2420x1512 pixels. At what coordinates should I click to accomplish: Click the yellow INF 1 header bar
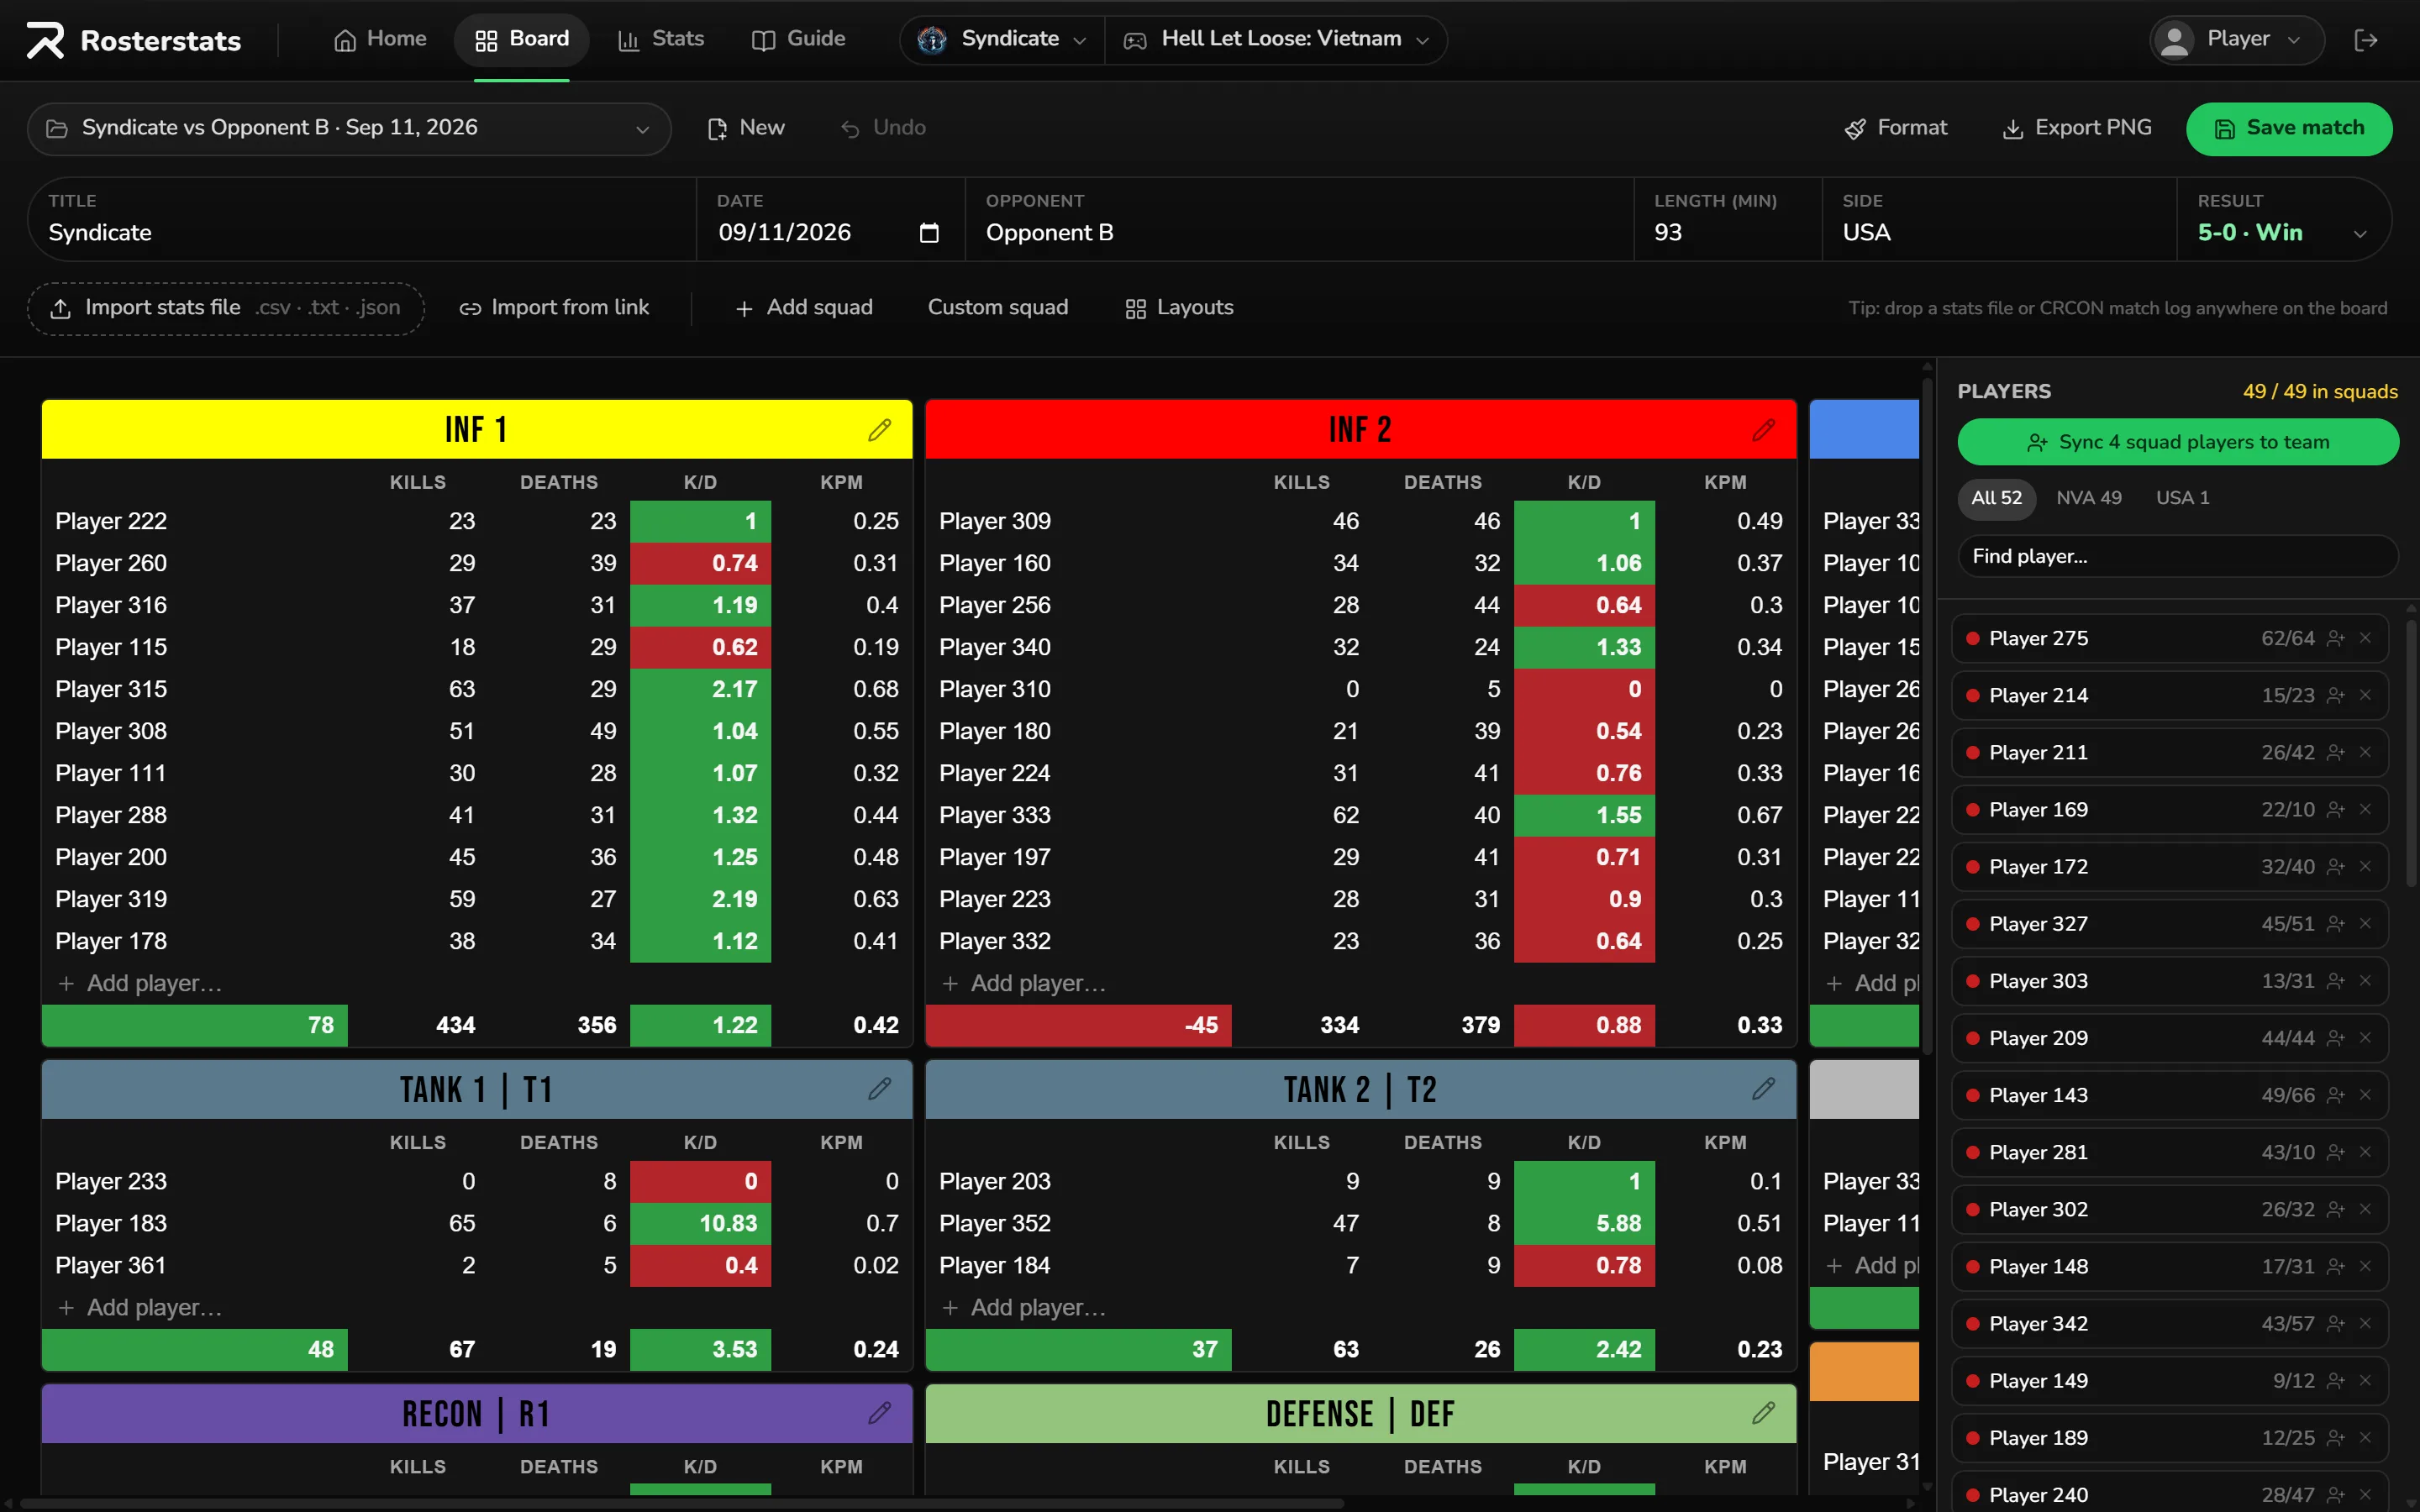coord(476,430)
